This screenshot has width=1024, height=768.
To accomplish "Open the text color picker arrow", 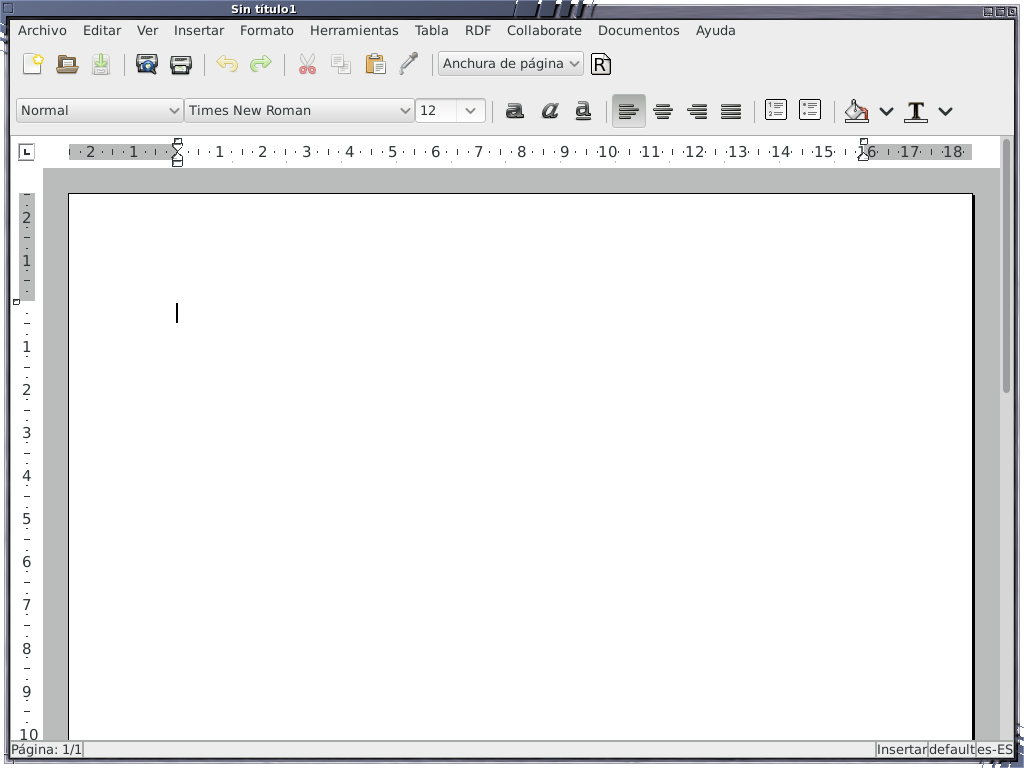I will click(x=945, y=111).
